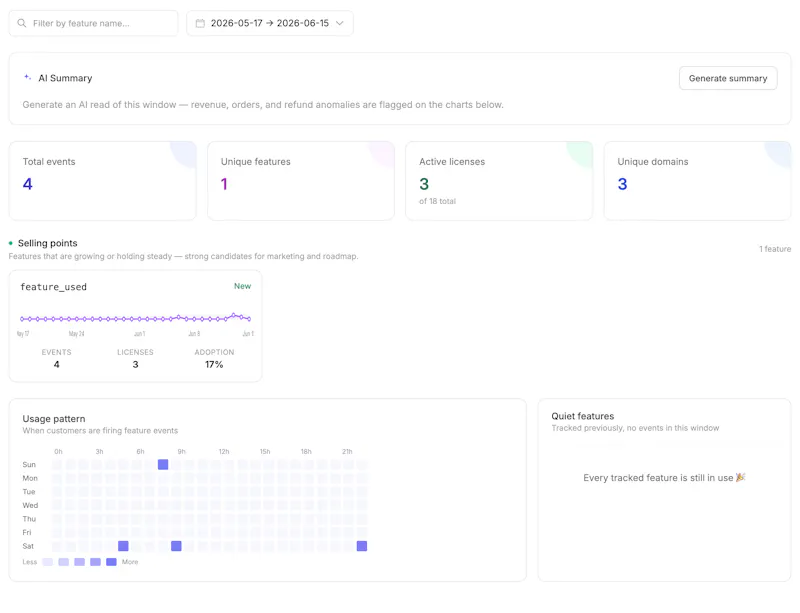Screen dimensions: 800x613
Task: Click the Active licenses card label
Action: [x=452, y=162]
